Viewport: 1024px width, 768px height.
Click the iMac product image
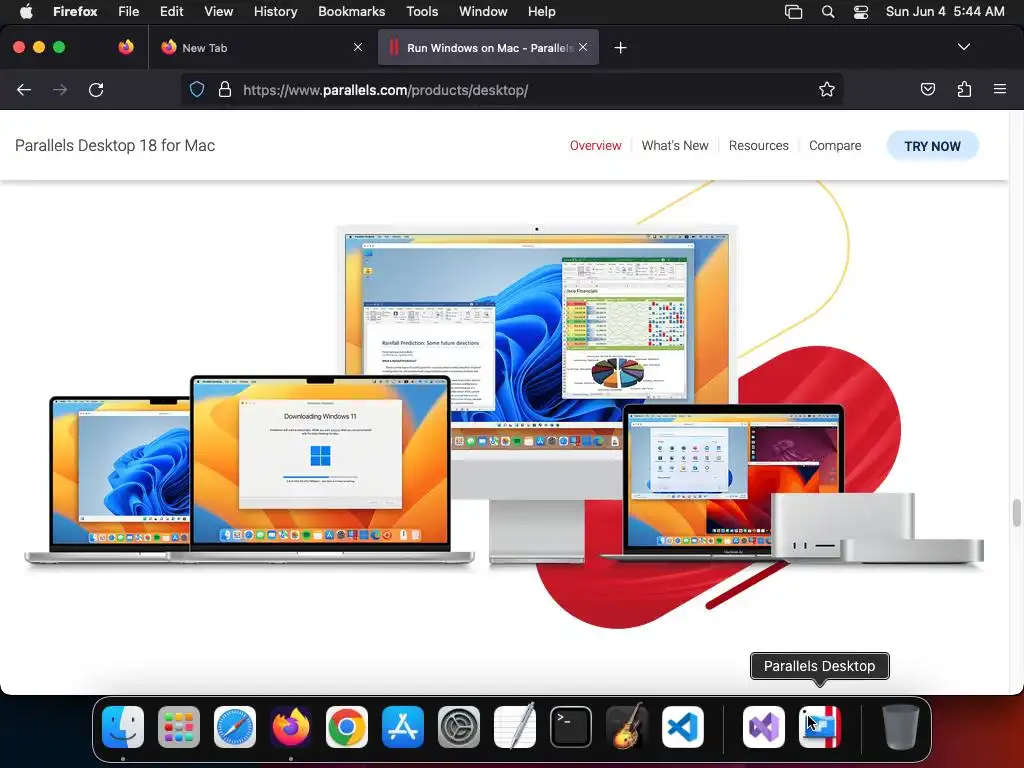point(537,394)
